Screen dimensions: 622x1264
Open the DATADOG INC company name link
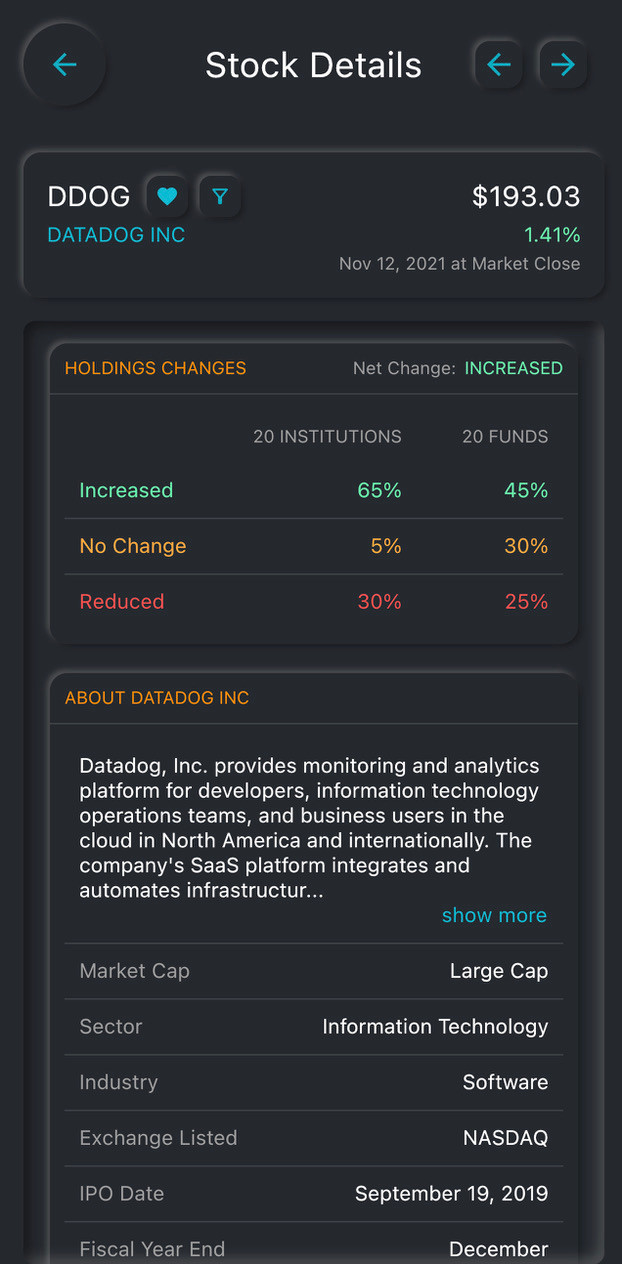click(116, 235)
